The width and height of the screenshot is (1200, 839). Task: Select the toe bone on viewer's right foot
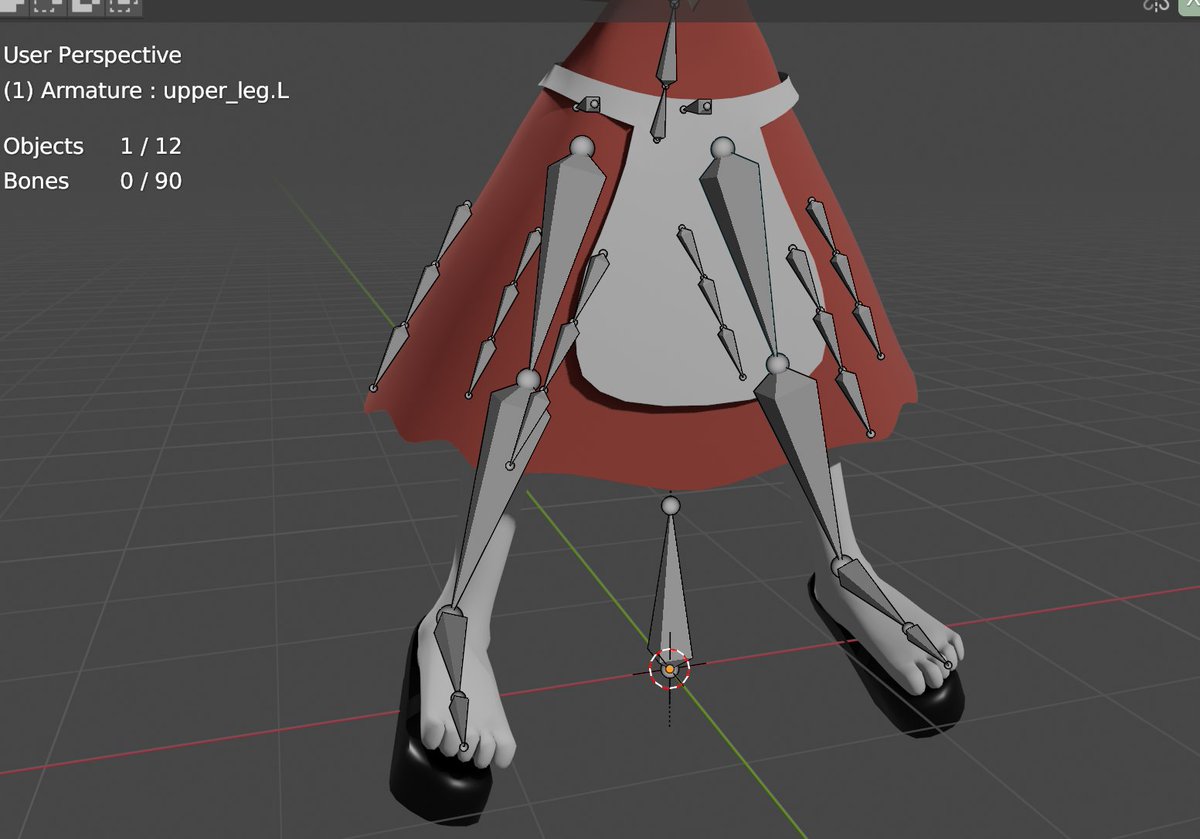[x=927, y=643]
